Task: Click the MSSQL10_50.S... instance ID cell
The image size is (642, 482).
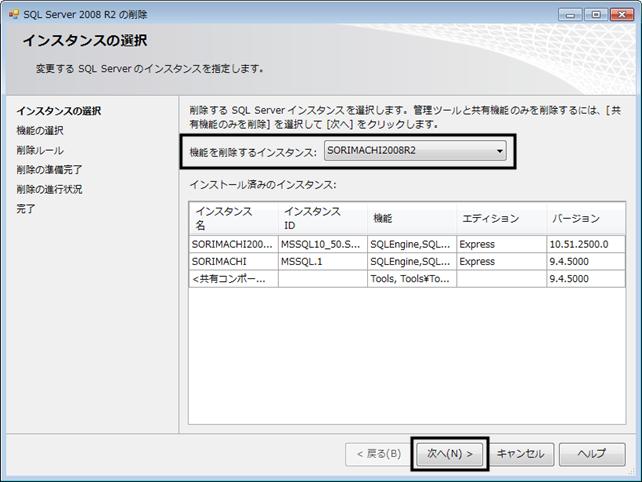Action: click(323, 244)
